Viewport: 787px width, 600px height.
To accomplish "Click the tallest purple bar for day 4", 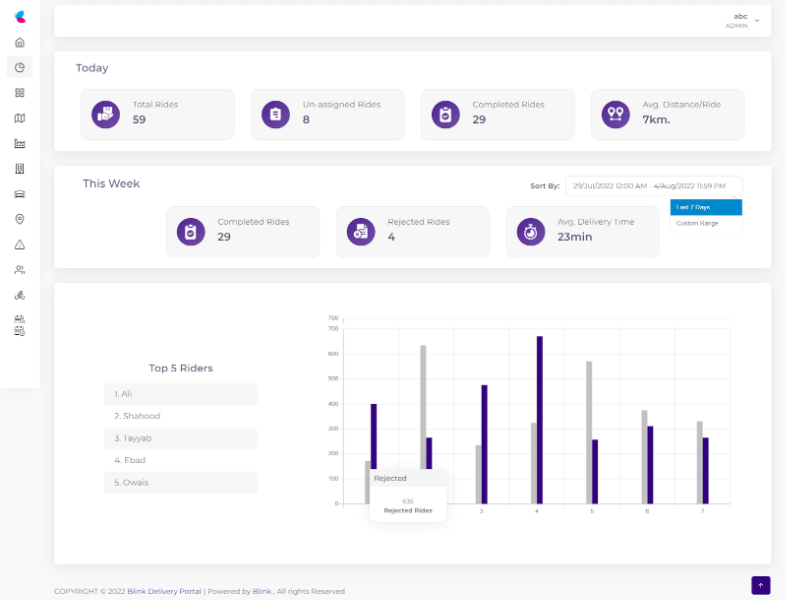I will pos(540,420).
